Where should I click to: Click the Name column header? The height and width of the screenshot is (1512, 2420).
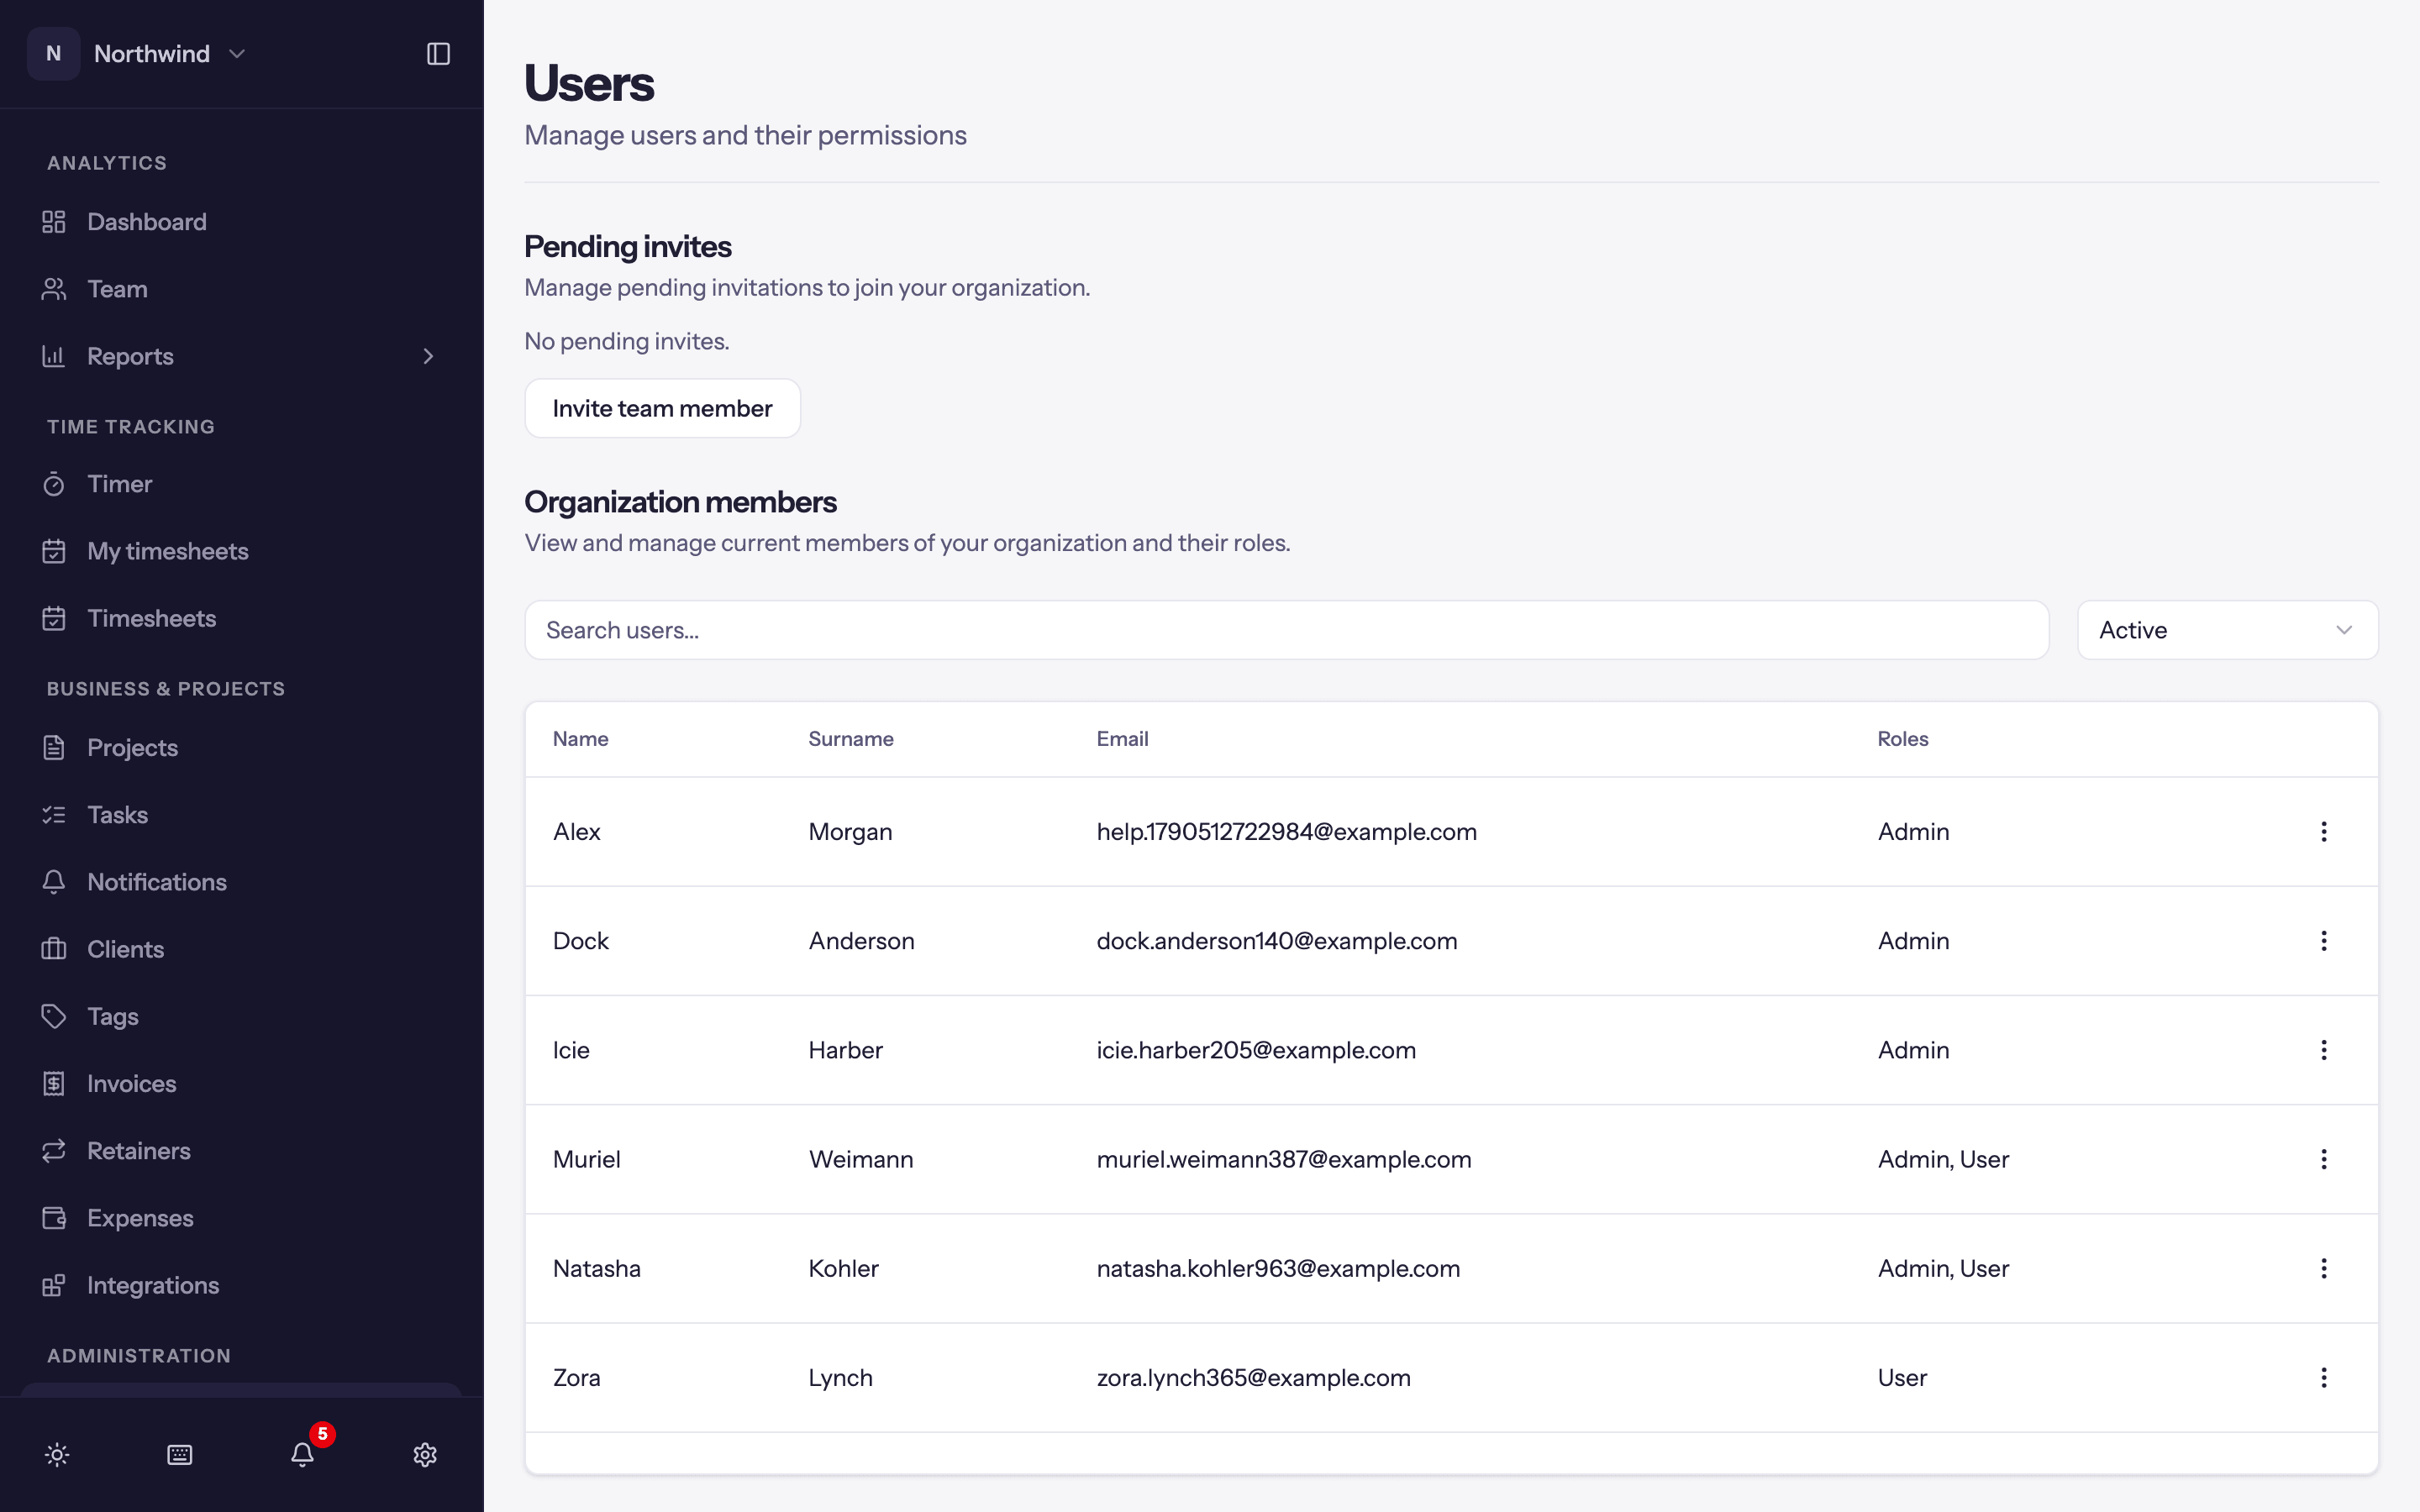[581, 739]
